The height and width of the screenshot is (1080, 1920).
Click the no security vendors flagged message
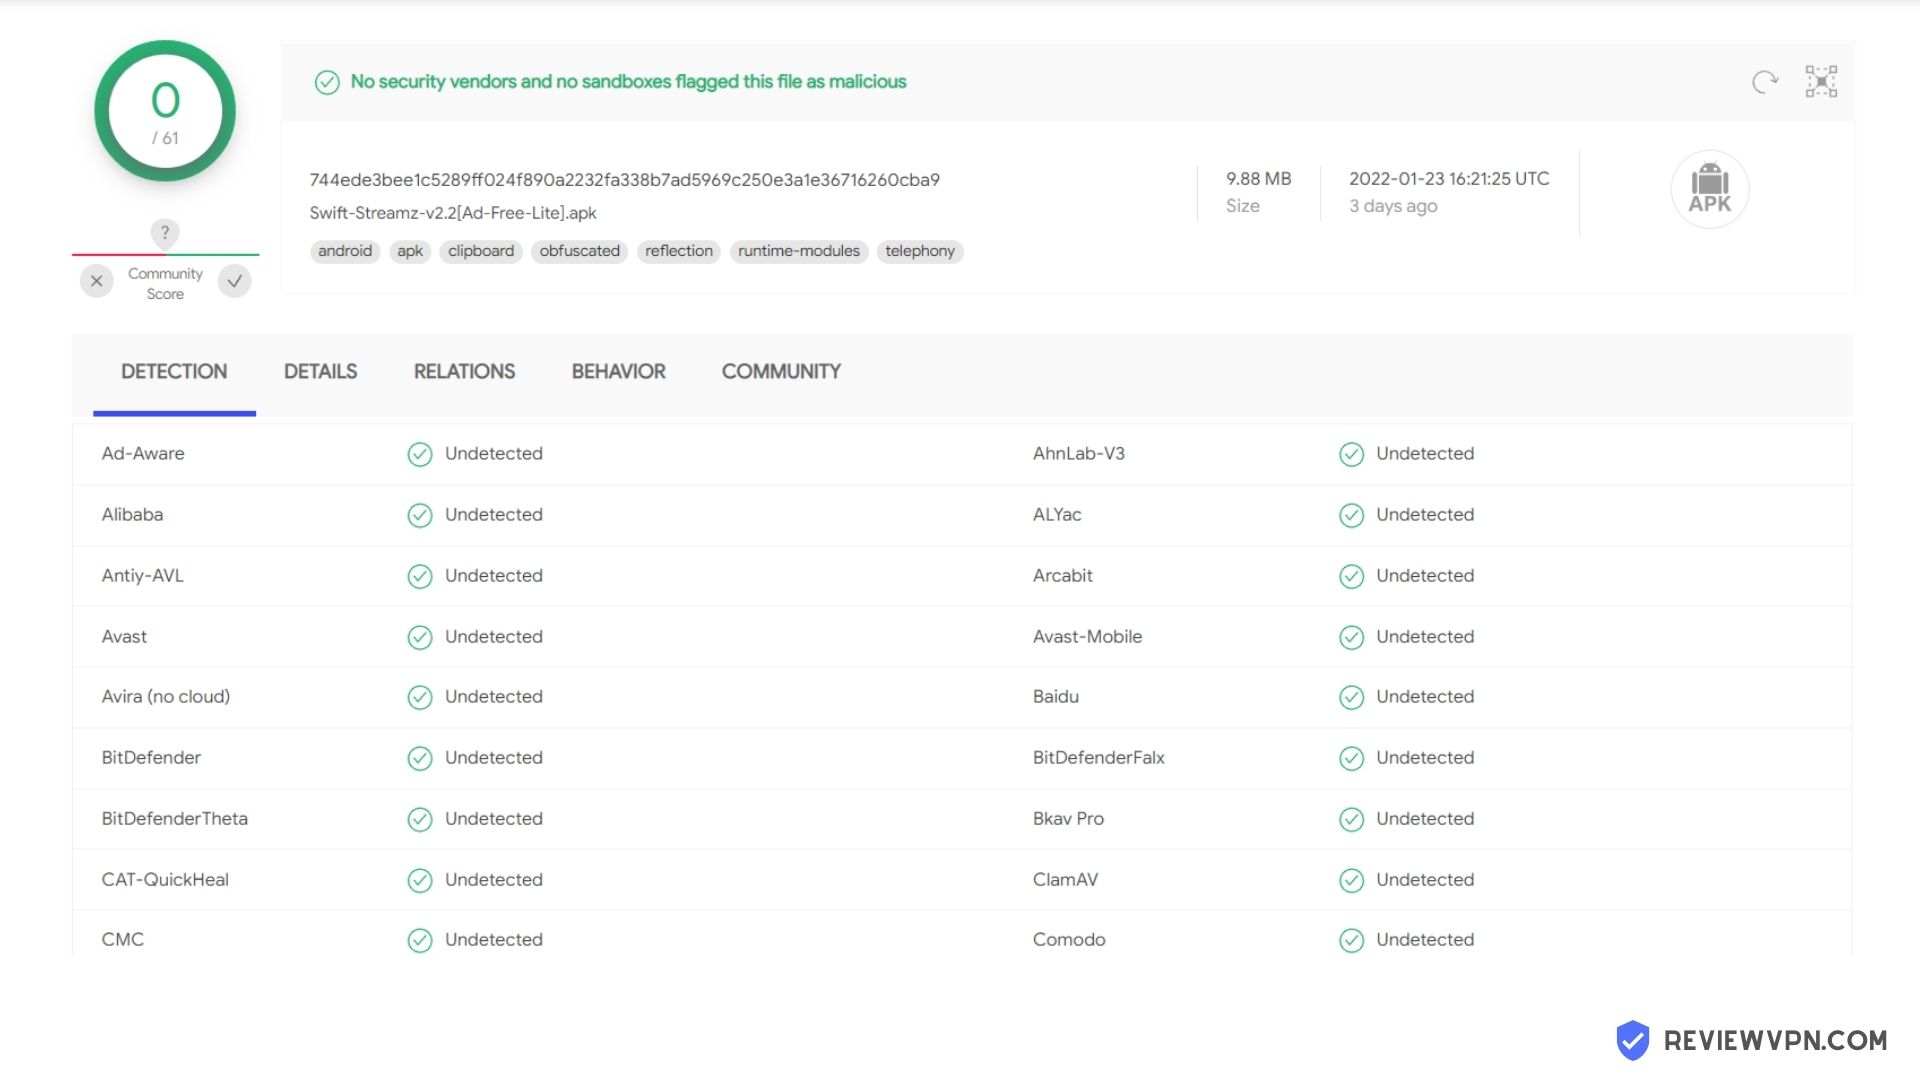pos(628,82)
